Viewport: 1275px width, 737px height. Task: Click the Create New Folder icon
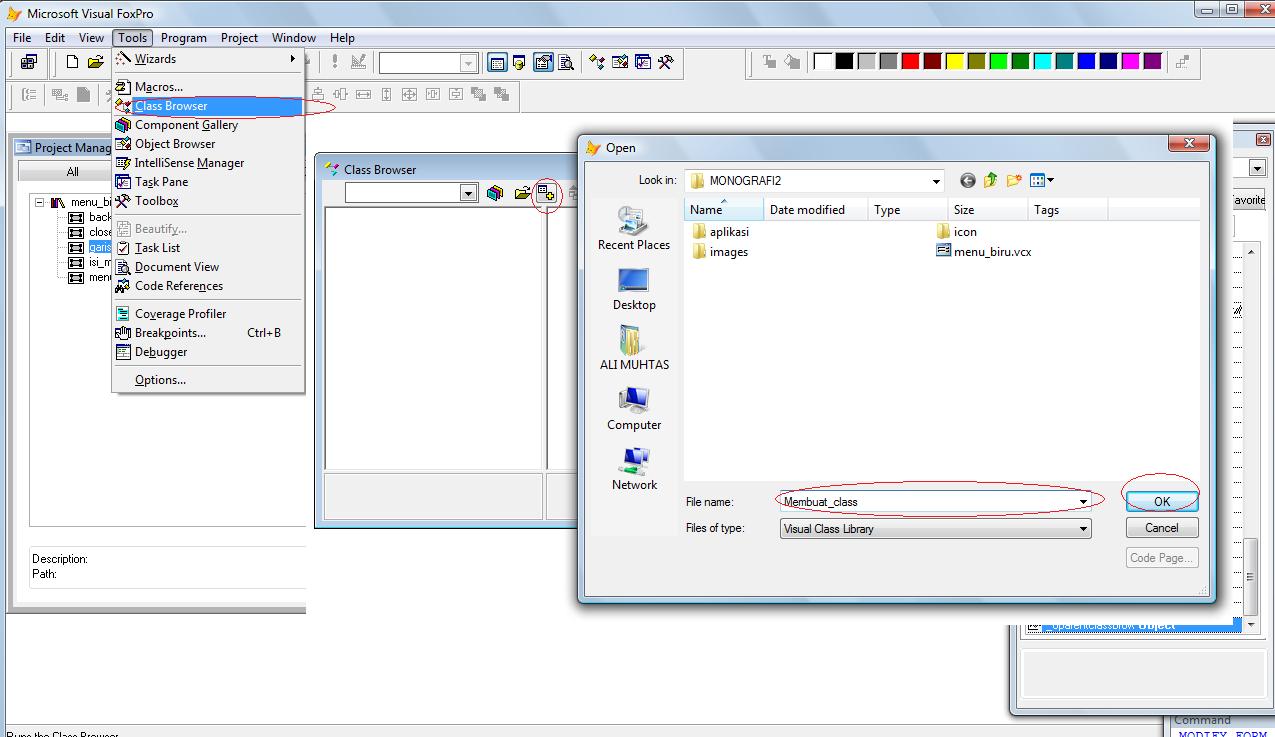pyautogui.click(x=1014, y=181)
